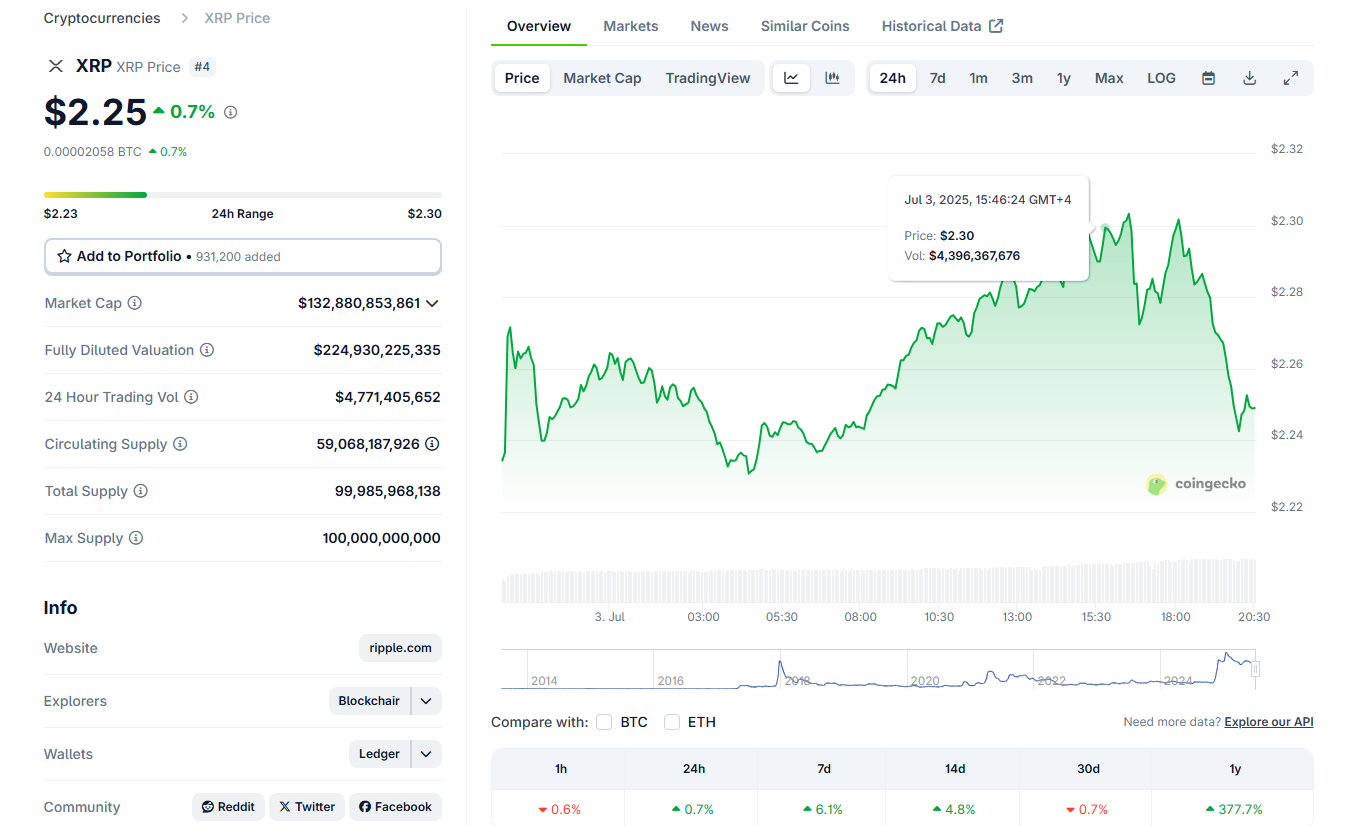Open the Historical Data tab
This screenshot has height=826, width=1349.
tap(931, 26)
